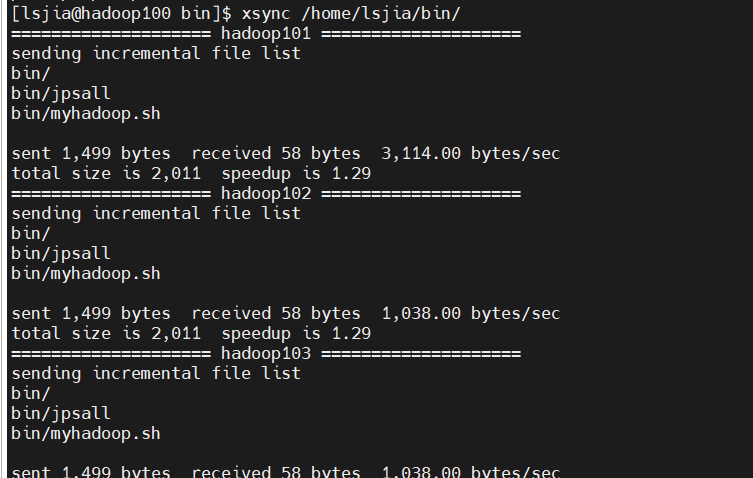The width and height of the screenshot is (753, 478).
Task: Click 'speedup is 1.29' under hadoop102
Action: click(296, 333)
